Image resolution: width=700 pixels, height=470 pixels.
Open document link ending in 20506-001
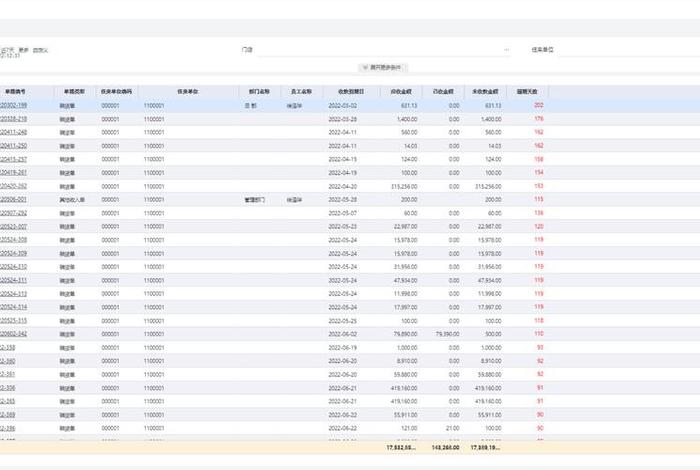[x=14, y=199]
